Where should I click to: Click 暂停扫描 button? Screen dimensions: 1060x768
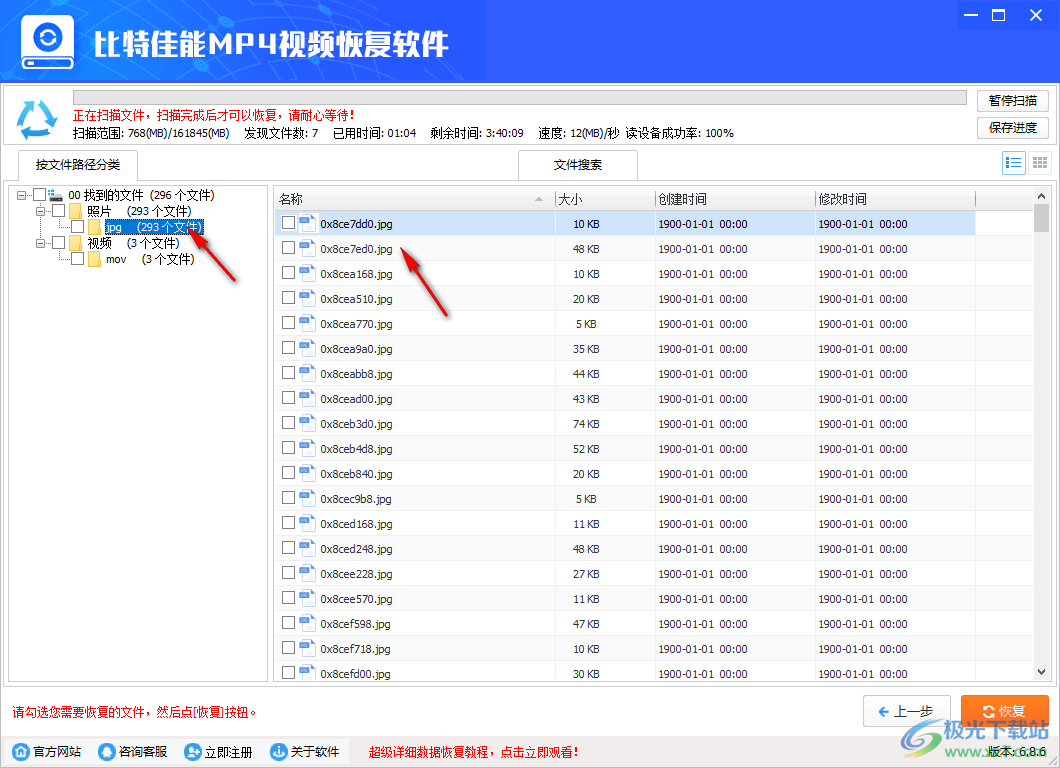[1013, 101]
